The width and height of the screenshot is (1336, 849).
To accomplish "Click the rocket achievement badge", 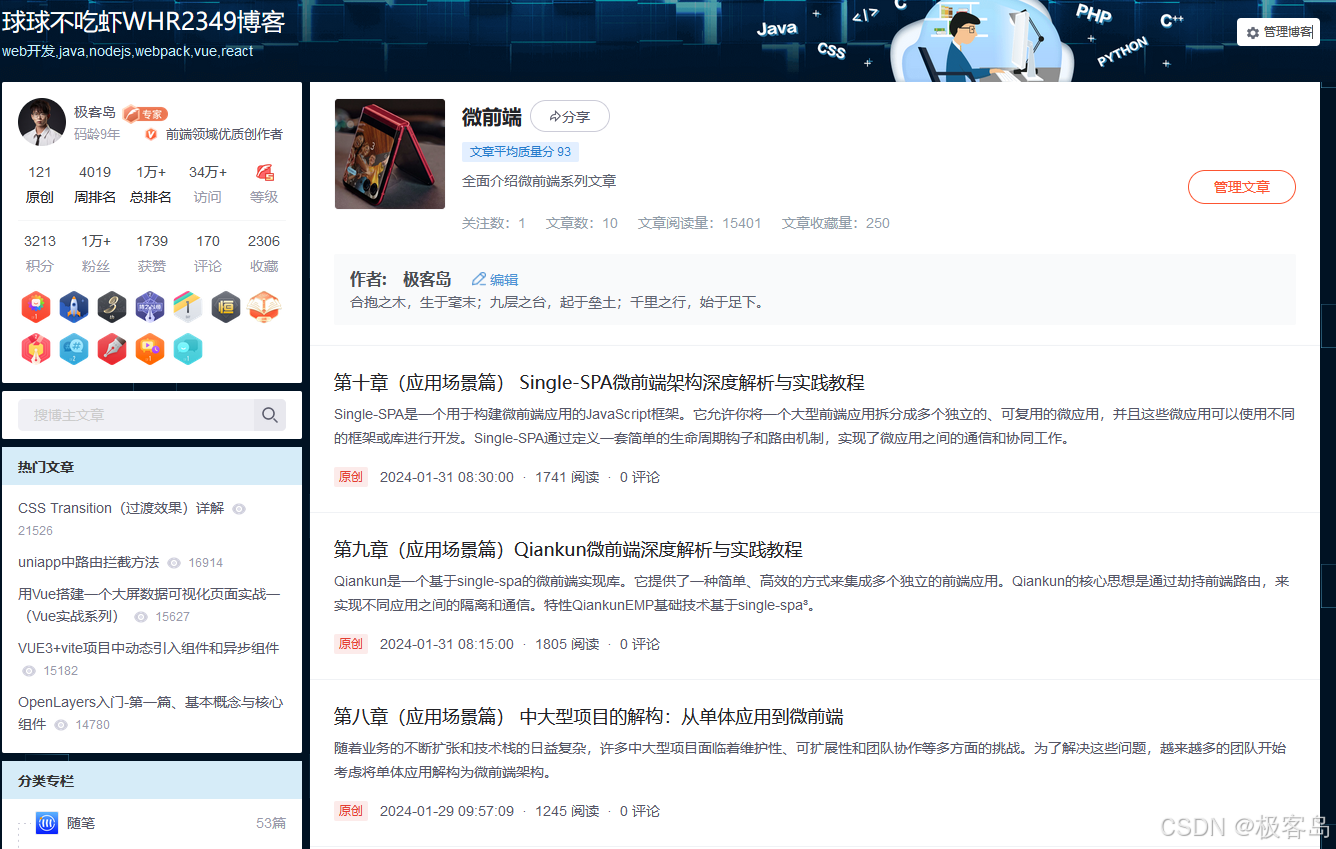I will tap(74, 307).
